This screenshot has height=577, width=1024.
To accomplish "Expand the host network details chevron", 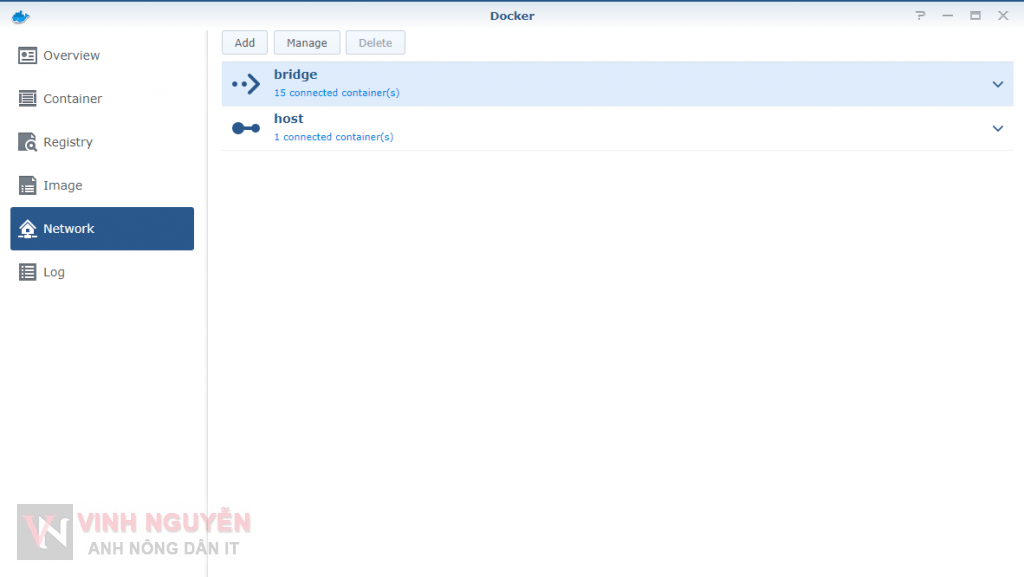I will click(x=997, y=128).
